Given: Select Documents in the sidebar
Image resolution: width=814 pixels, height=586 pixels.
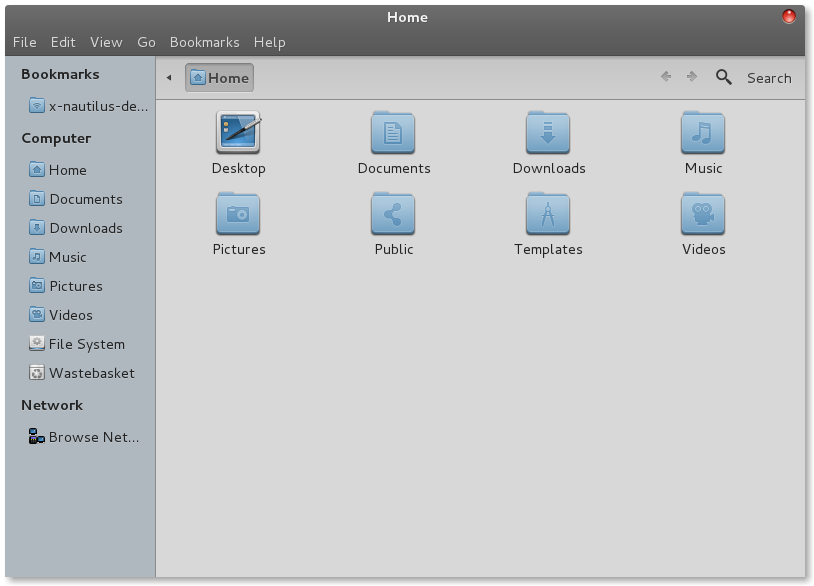Looking at the screenshot, I should [x=76, y=199].
